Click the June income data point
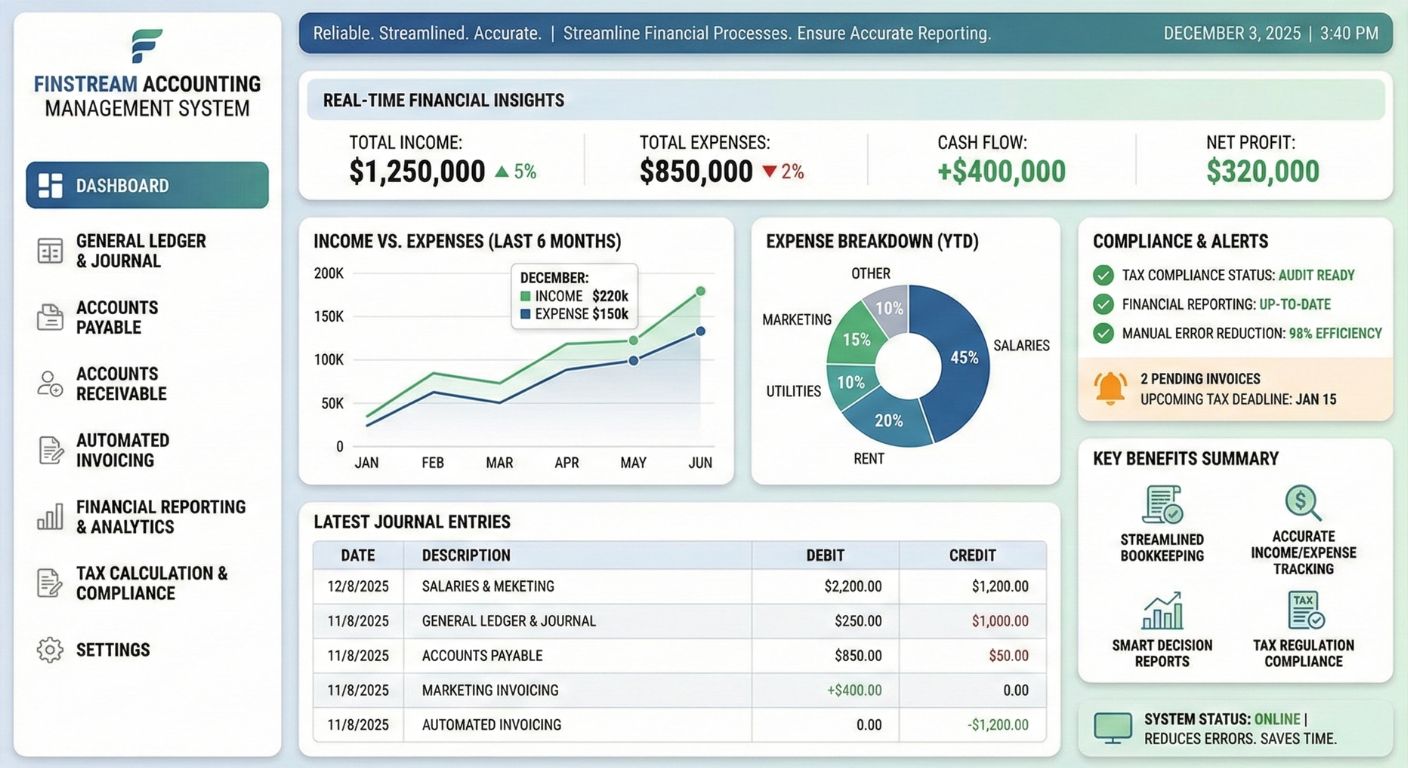Screen dimensions: 1408x768 pos(700,291)
